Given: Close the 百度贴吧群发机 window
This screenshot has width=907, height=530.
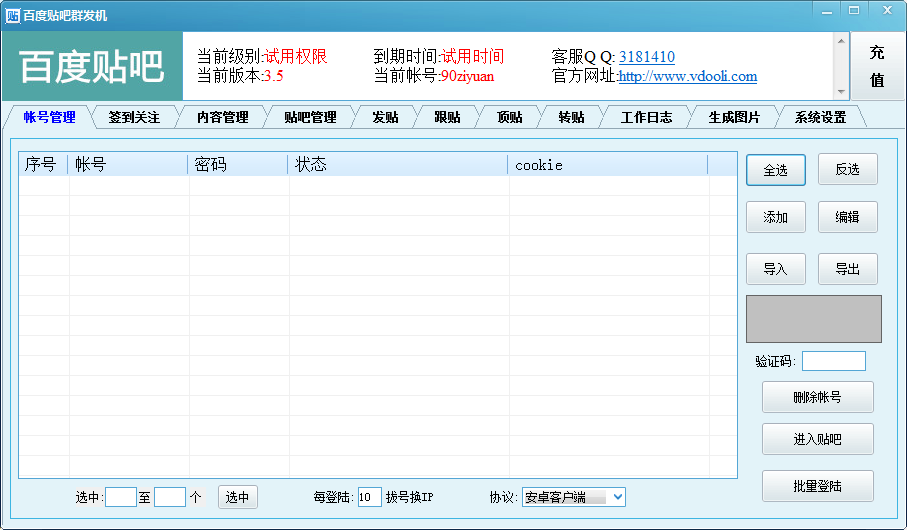Looking at the screenshot, I should (887, 10).
